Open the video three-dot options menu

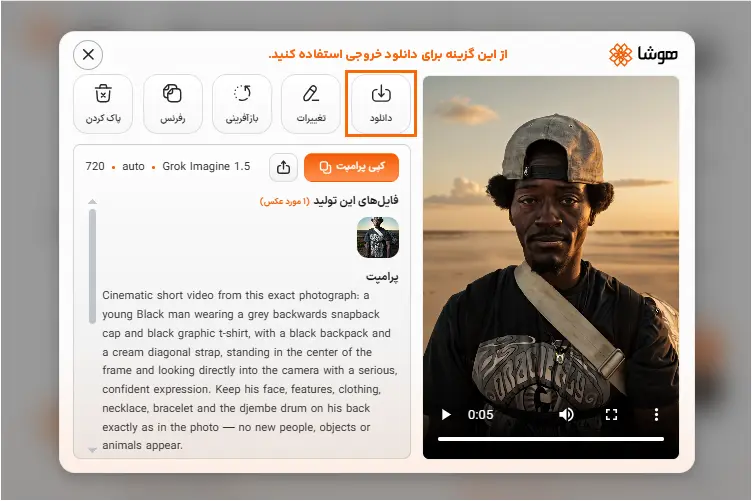pos(656,414)
